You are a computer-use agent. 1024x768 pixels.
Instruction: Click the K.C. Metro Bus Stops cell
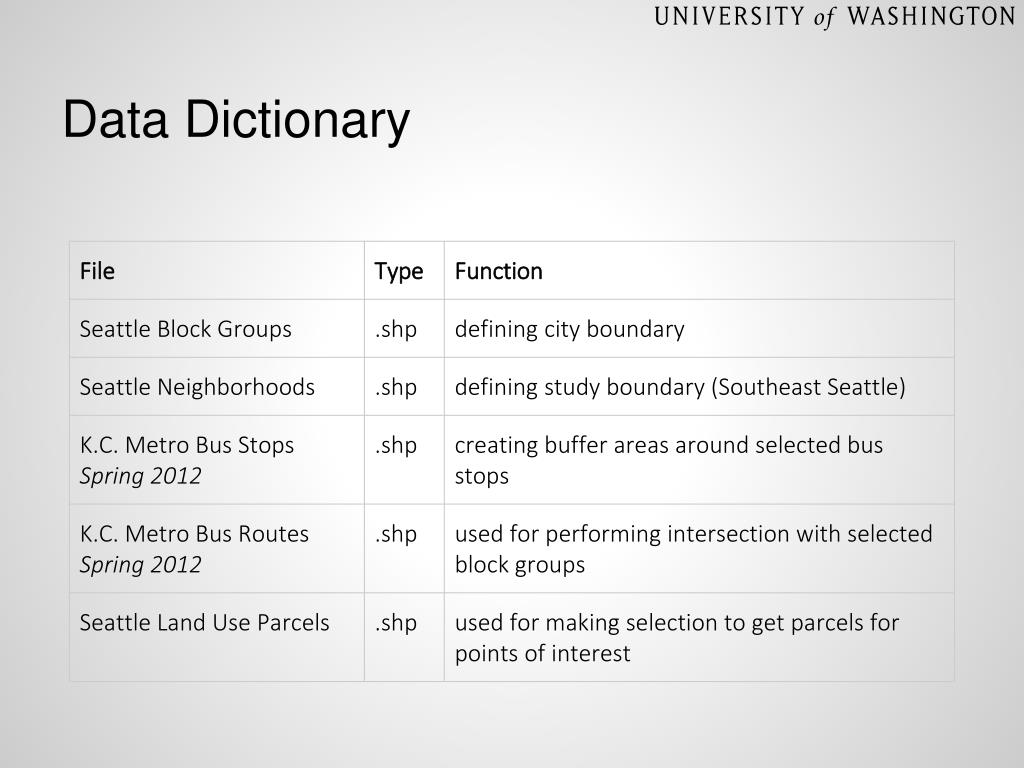187,445
